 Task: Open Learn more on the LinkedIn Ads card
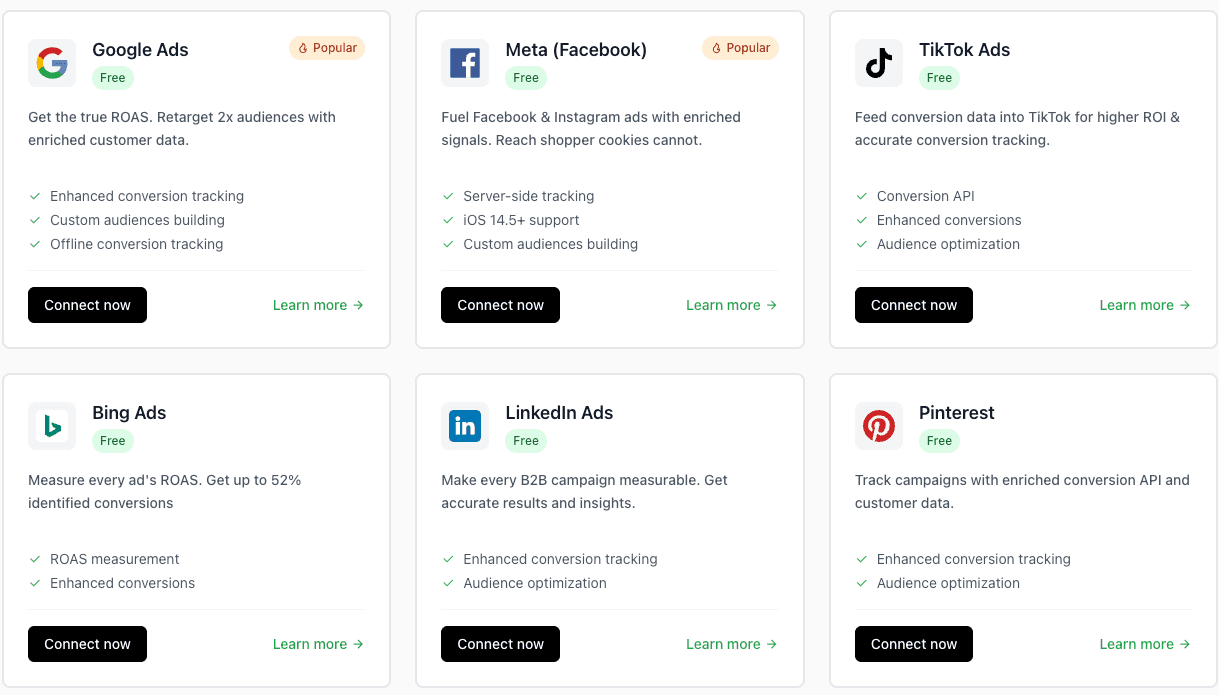(722, 644)
